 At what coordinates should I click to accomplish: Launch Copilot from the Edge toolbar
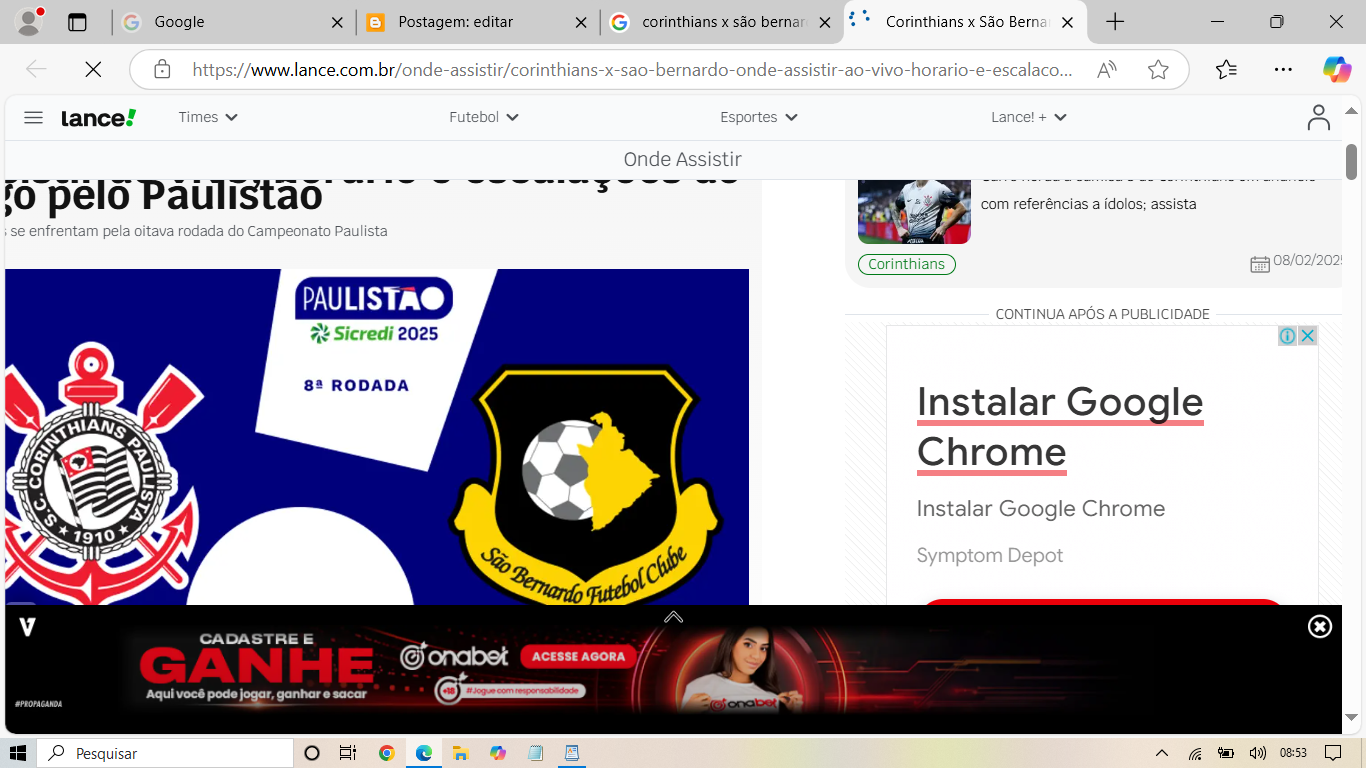point(1337,69)
